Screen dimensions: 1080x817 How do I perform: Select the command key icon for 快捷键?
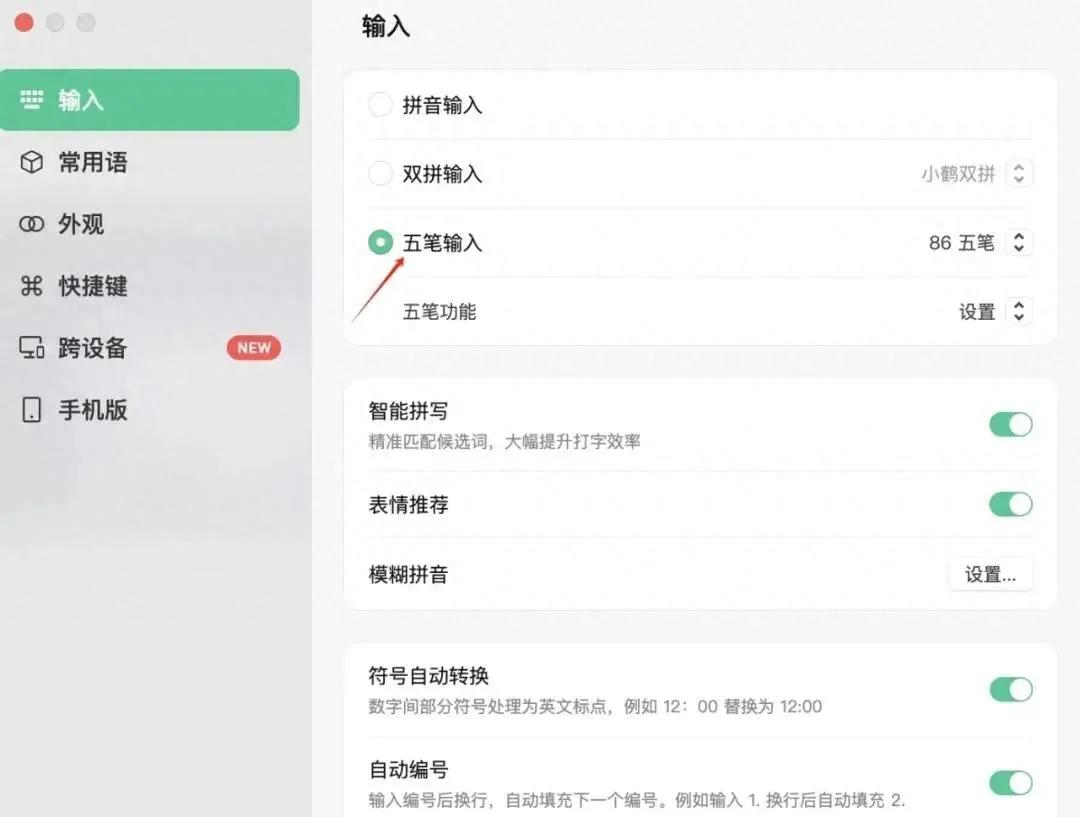coord(31,286)
